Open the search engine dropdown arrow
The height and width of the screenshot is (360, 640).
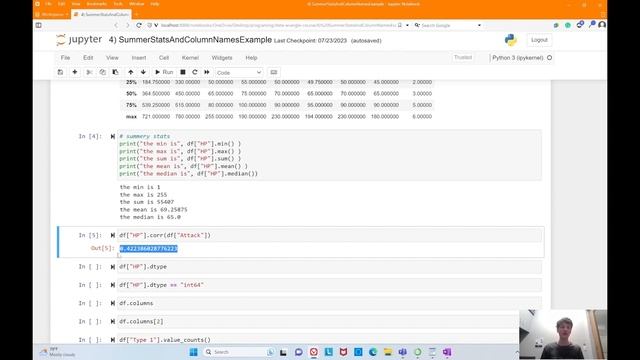point(479,25)
